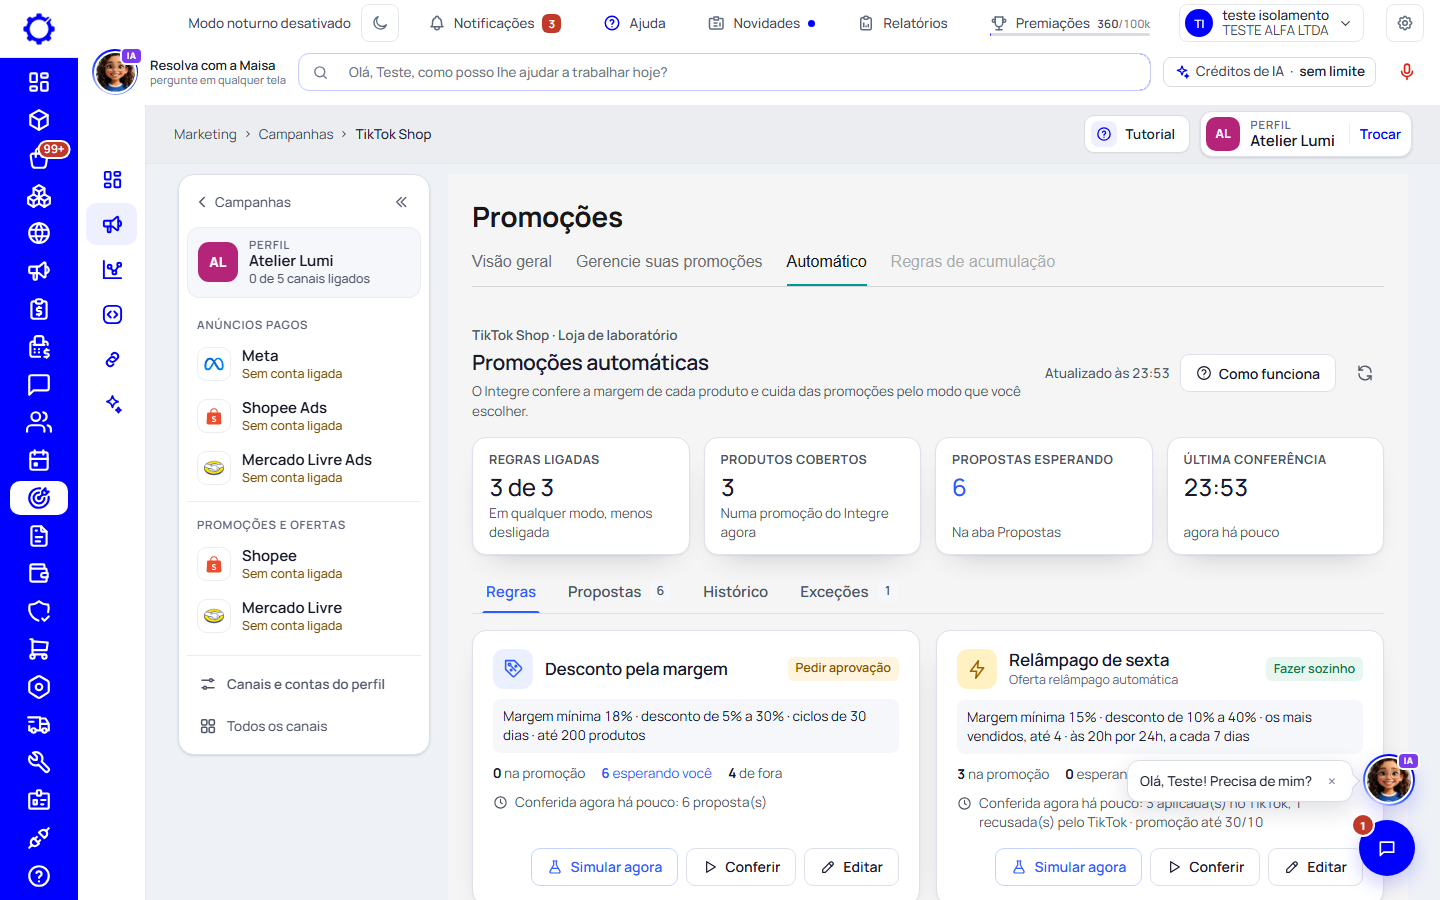Select Meta under Anúncios pagos
Image resolution: width=1440 pixels, height=900 pixels.
(x=304, y=364)
